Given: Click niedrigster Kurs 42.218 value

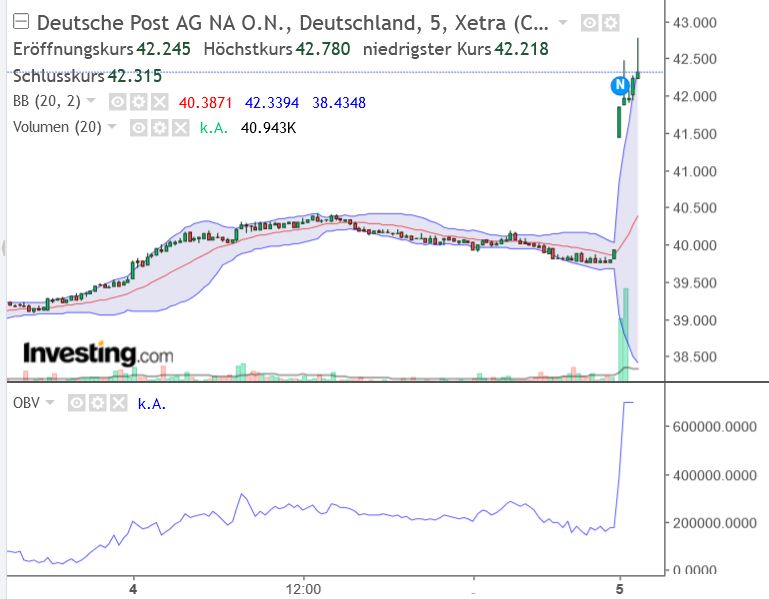Looking at the screenshot, I should click(521, 49).
